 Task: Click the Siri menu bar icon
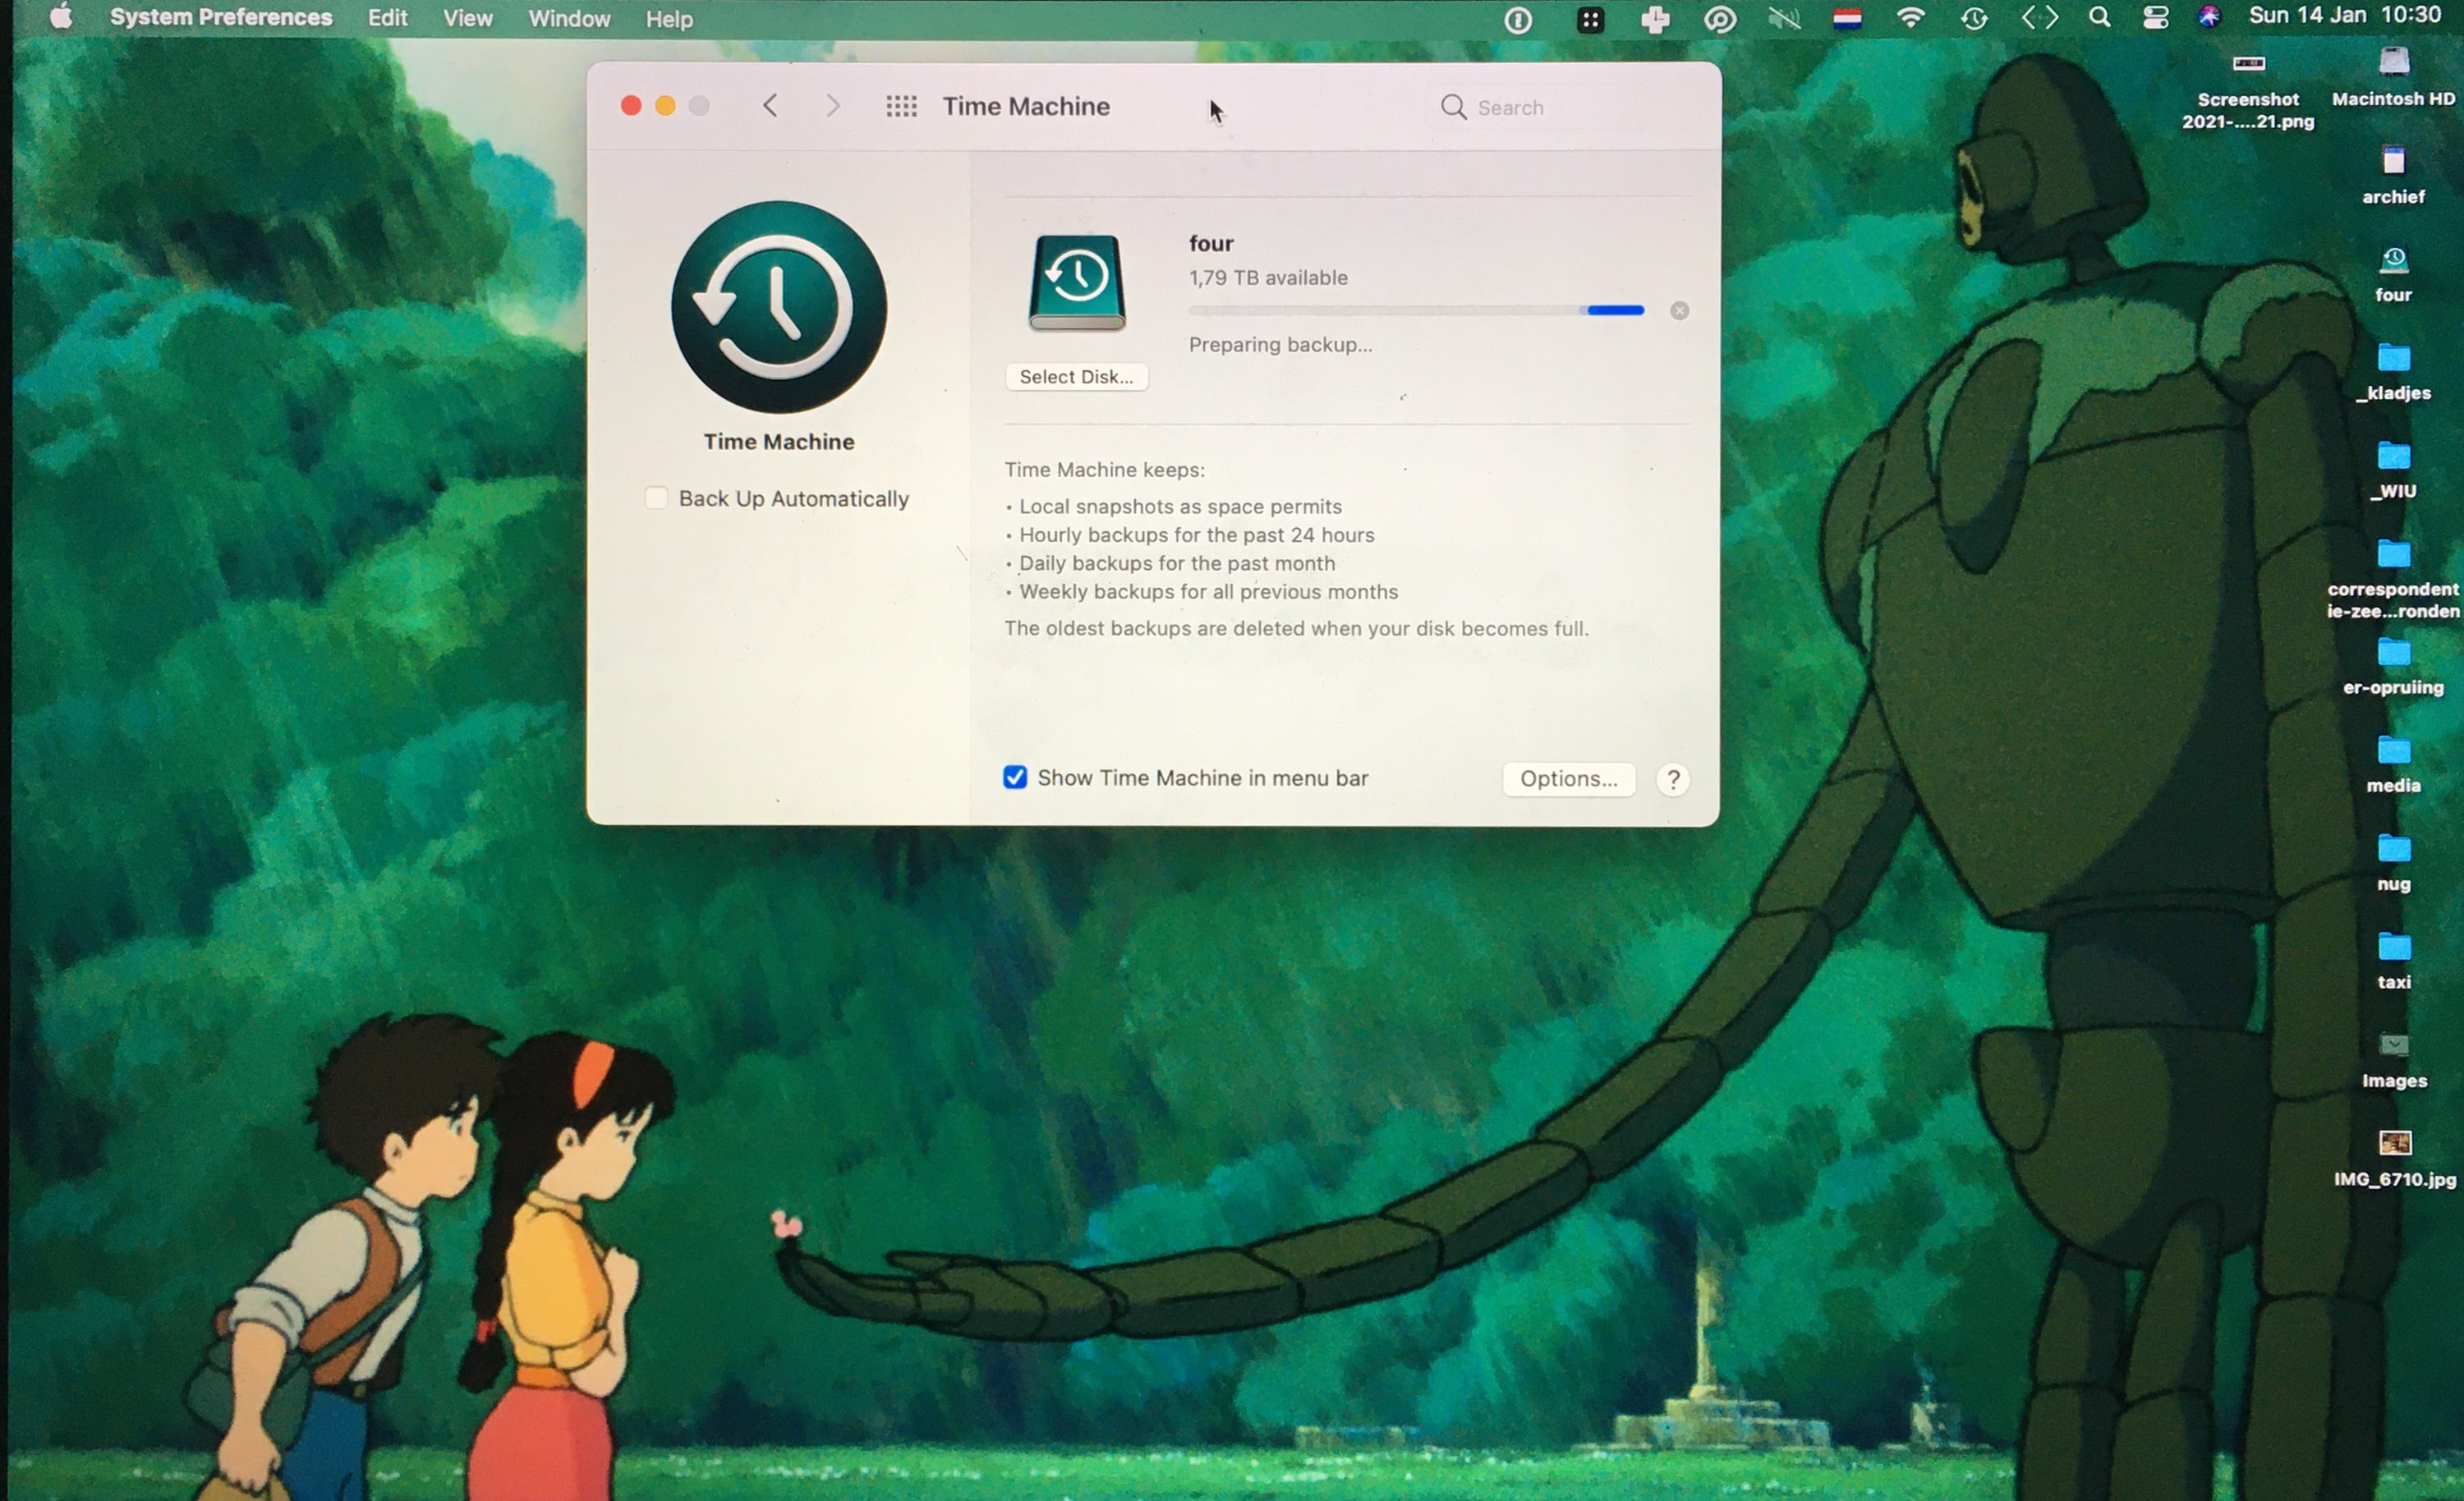click(x=2210, y=18)
